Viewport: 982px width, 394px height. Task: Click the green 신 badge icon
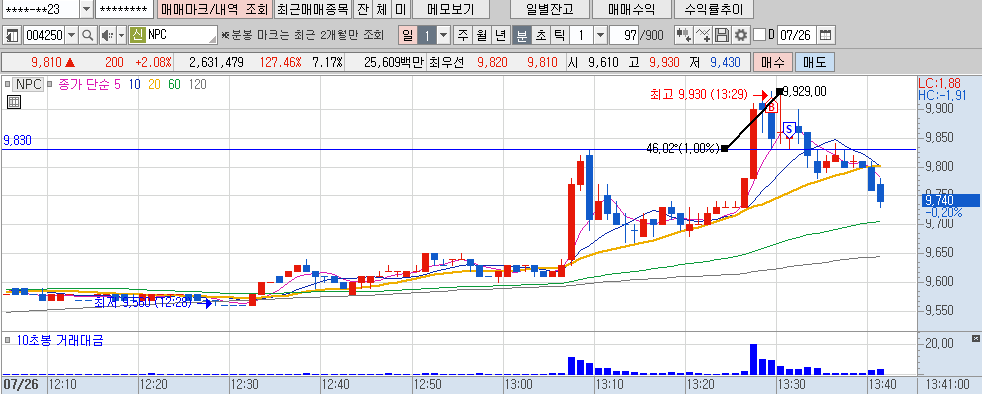coord(138,35)
